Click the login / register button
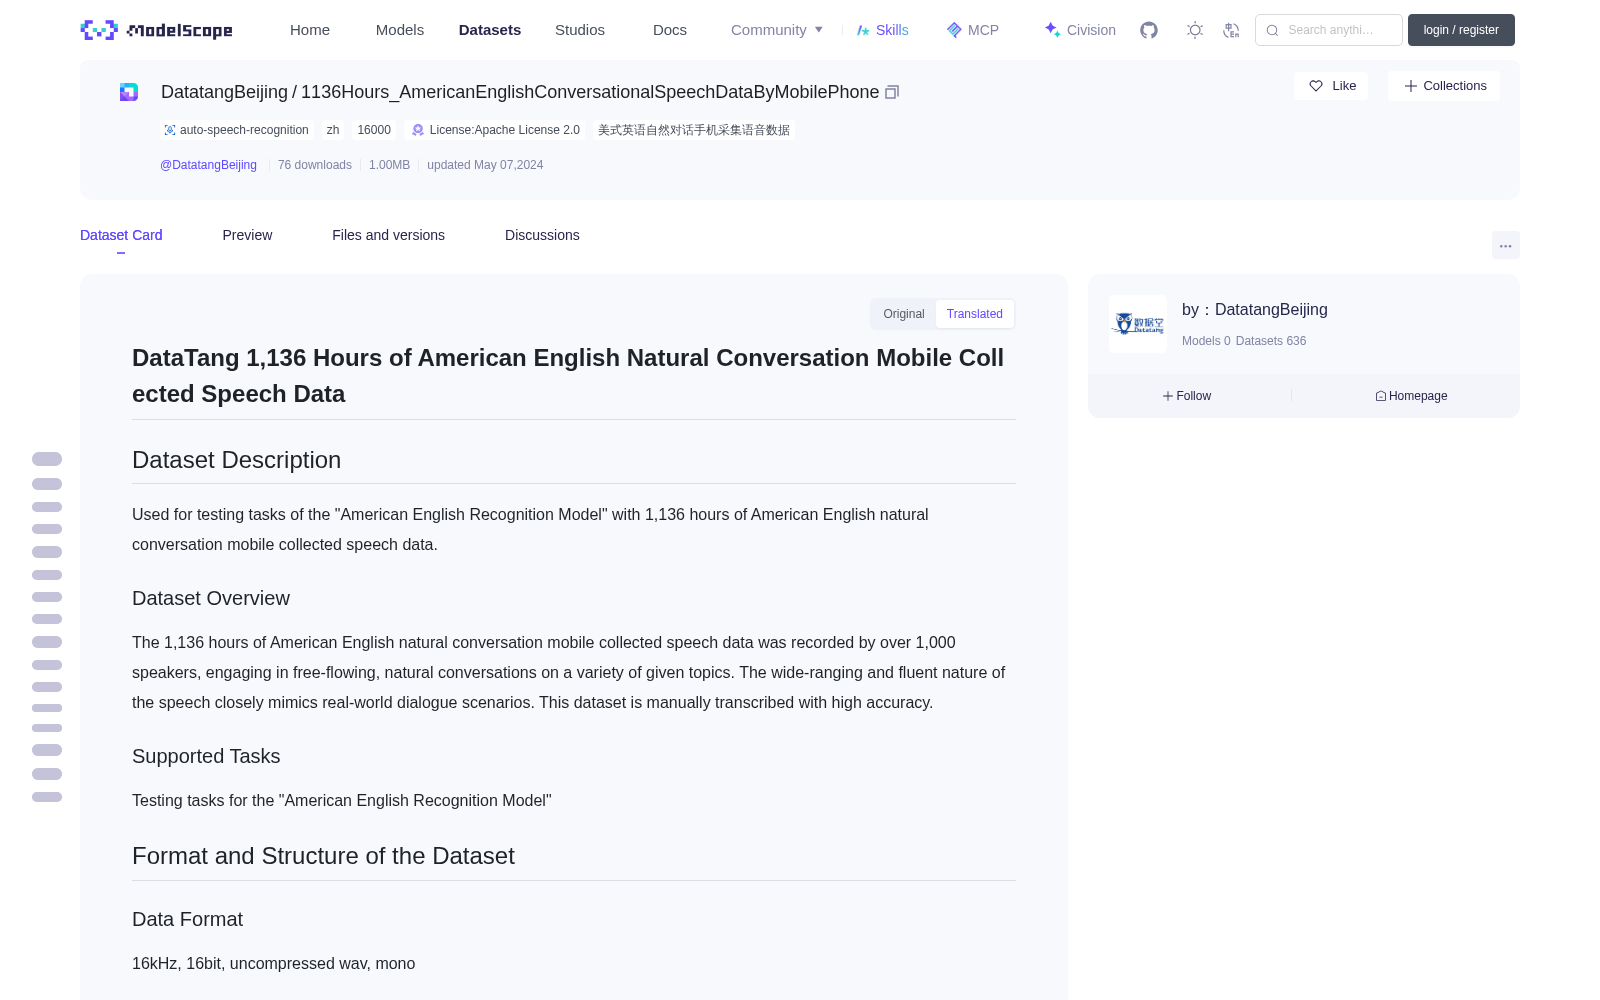 pos(1461,30)
